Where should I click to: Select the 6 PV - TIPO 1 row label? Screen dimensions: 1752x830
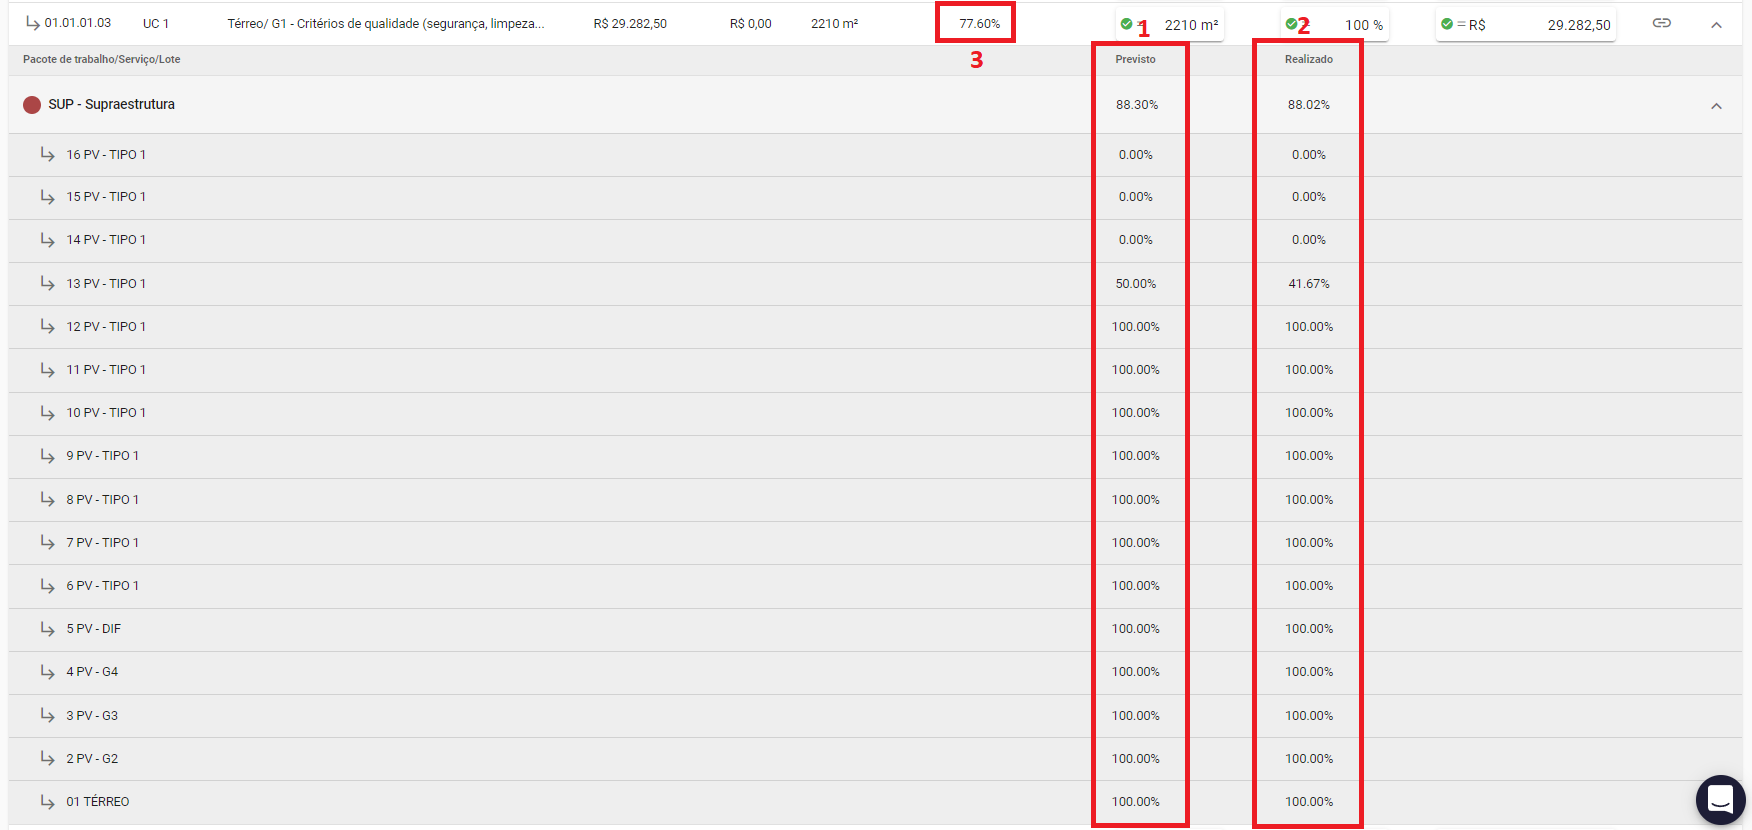[x=103, y=585]
